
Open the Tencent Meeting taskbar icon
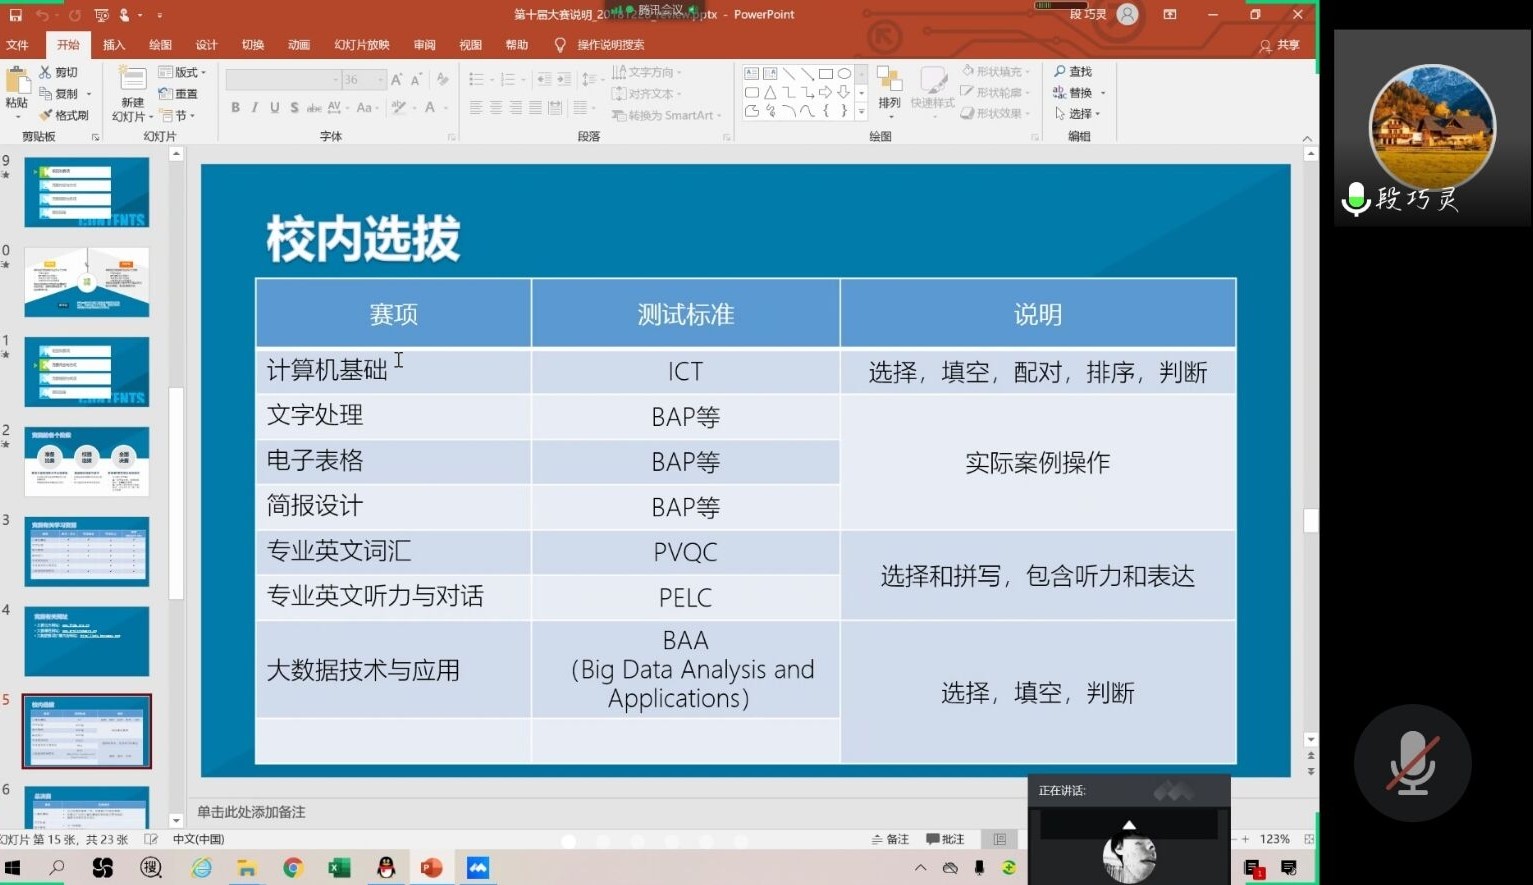[478, 868]
